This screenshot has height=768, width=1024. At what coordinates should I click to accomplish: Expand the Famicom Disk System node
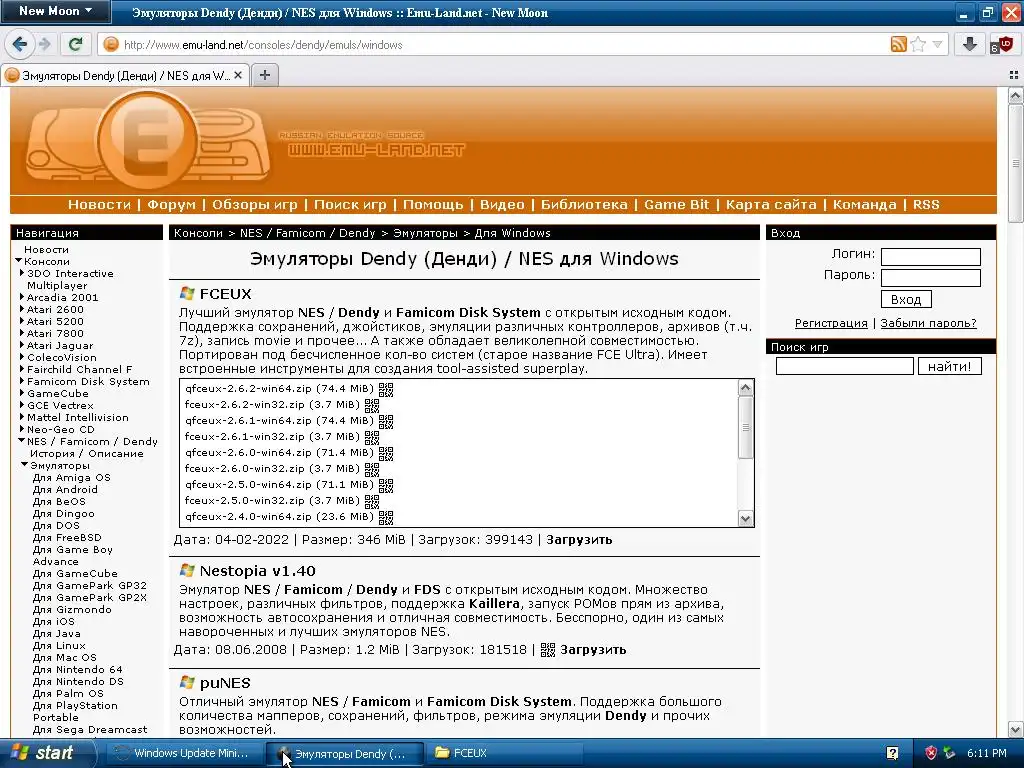22,381
